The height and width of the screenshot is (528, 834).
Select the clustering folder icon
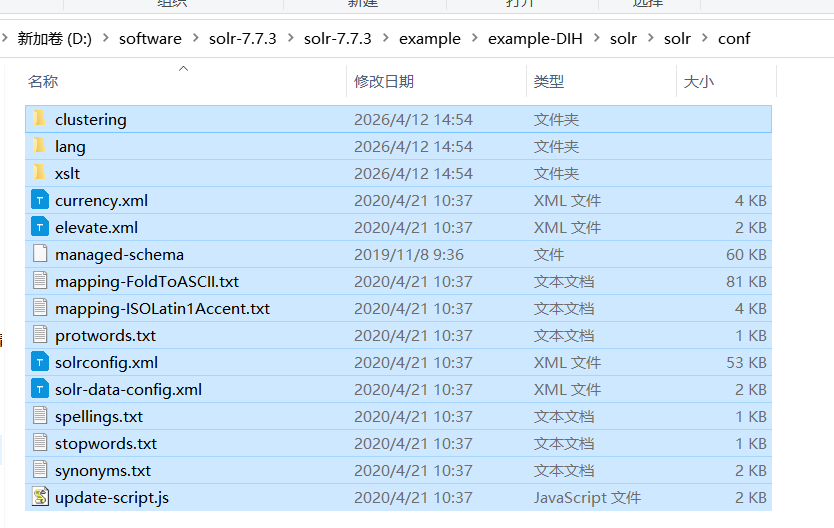(39, 119)
